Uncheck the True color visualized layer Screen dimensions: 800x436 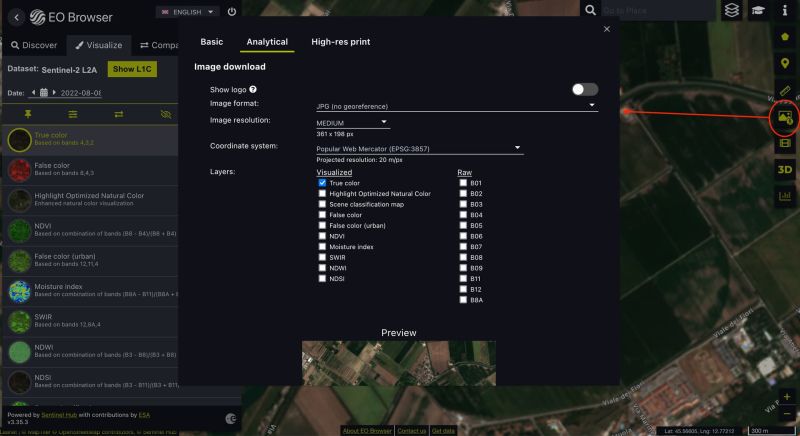(322, 183)
